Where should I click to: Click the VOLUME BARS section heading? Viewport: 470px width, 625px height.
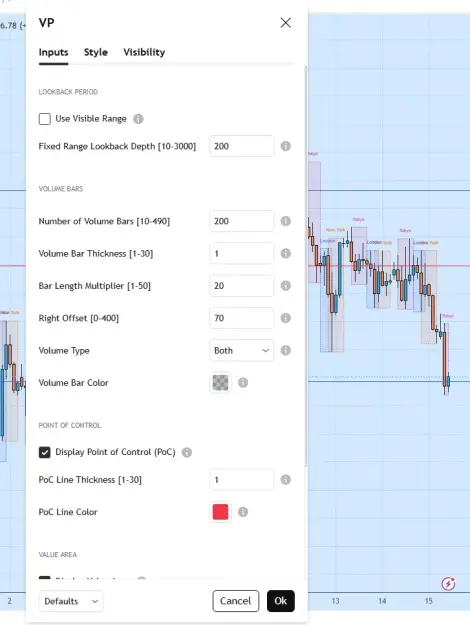coord(61,189)
